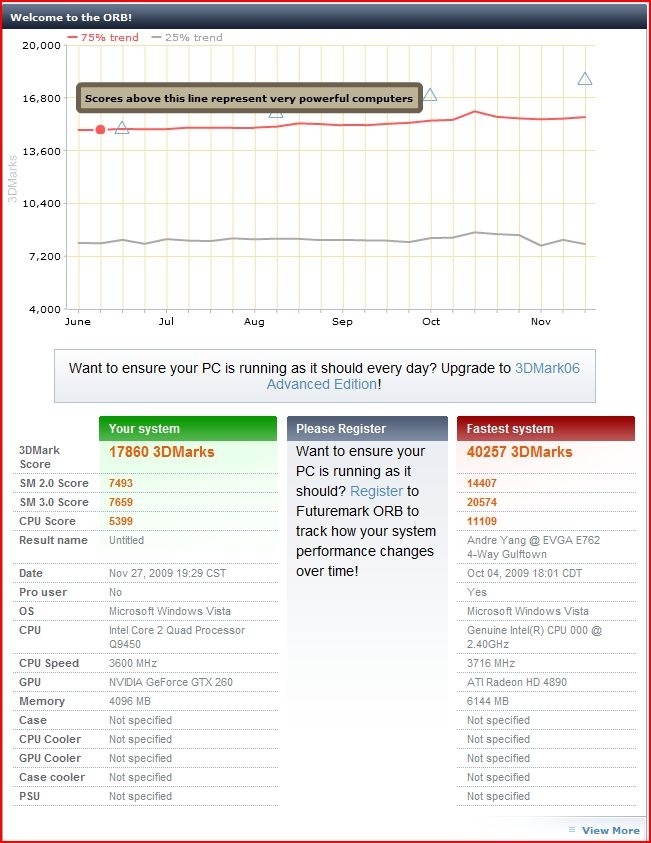The width and height of the screenshot is (651, 843).
Task: Click the triangle marker in mid-June on chart
Action: coord(122,128)
